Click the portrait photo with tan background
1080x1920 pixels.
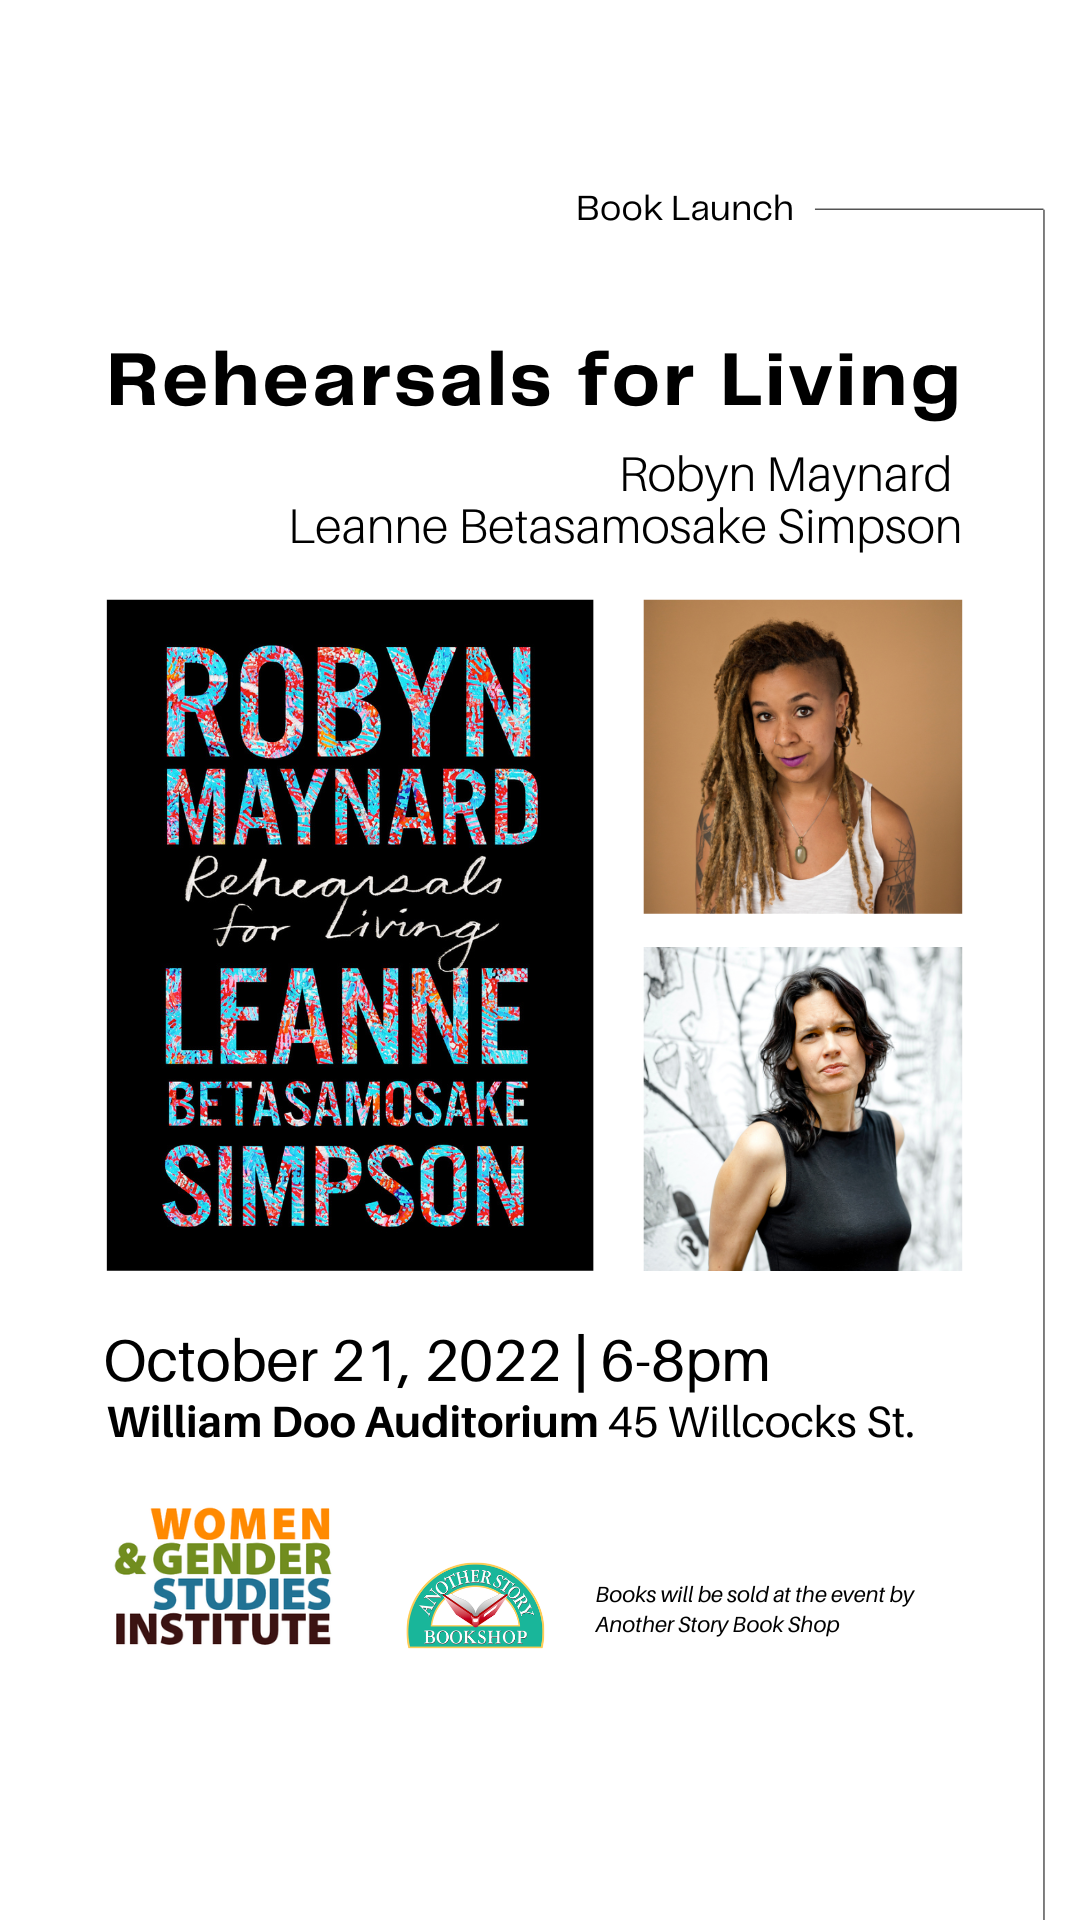pos(802,757)
